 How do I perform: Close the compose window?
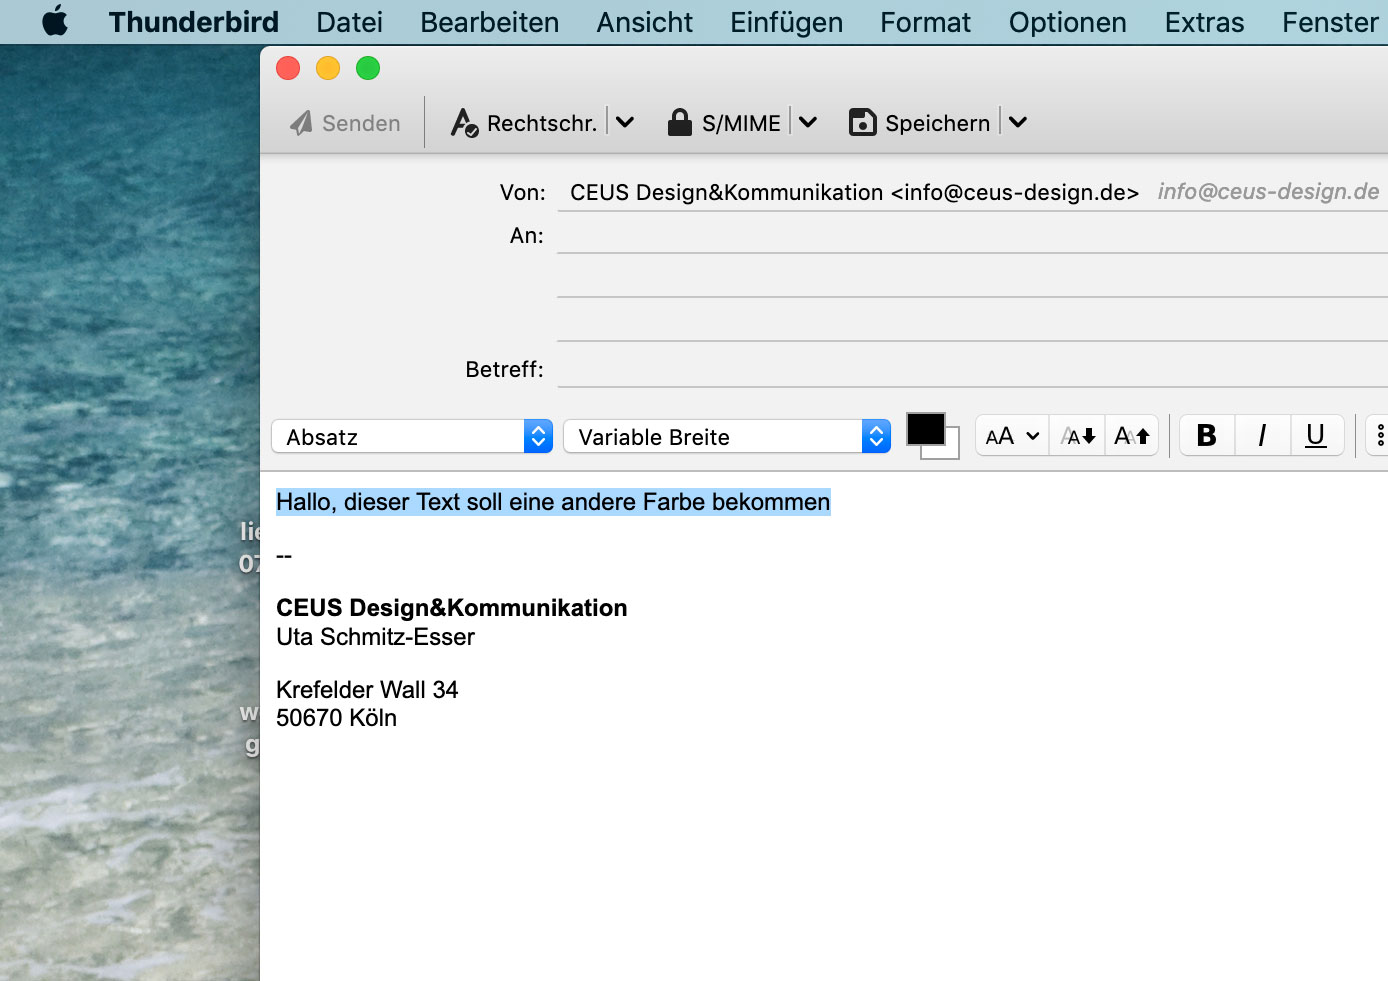tap(288, 68)
